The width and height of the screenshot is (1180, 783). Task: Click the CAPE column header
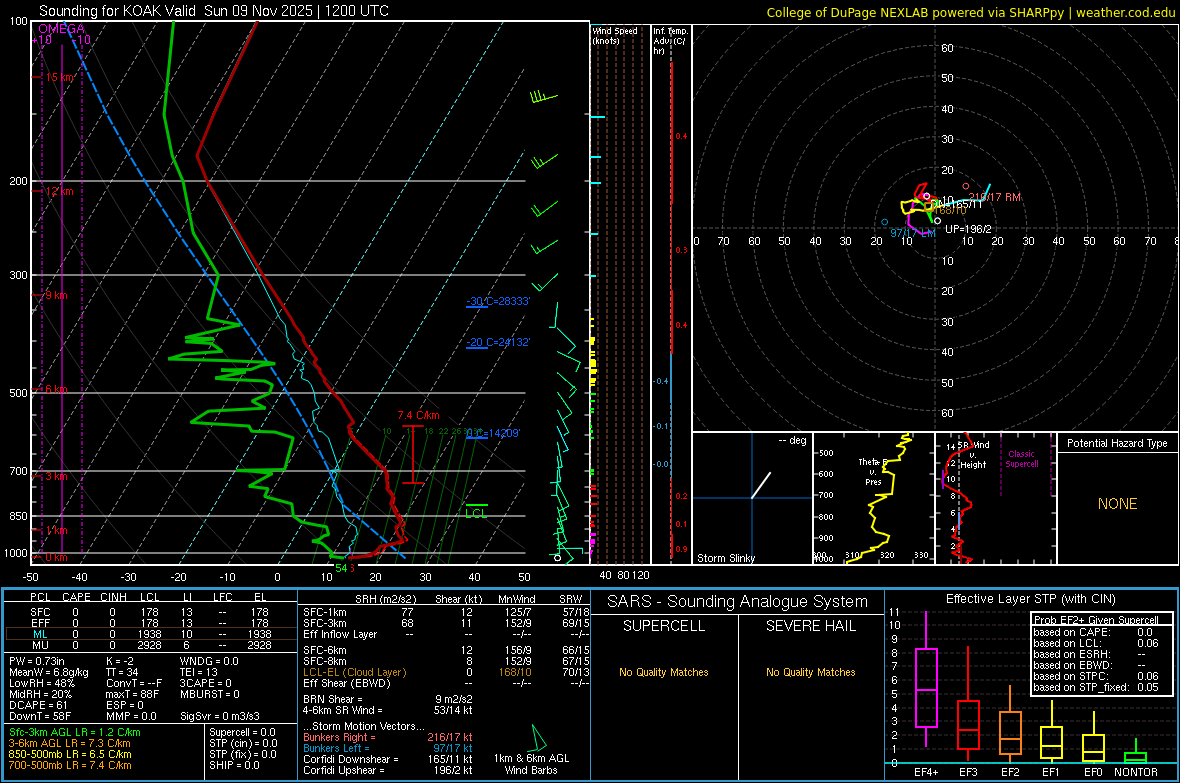(x=76, y=597)
